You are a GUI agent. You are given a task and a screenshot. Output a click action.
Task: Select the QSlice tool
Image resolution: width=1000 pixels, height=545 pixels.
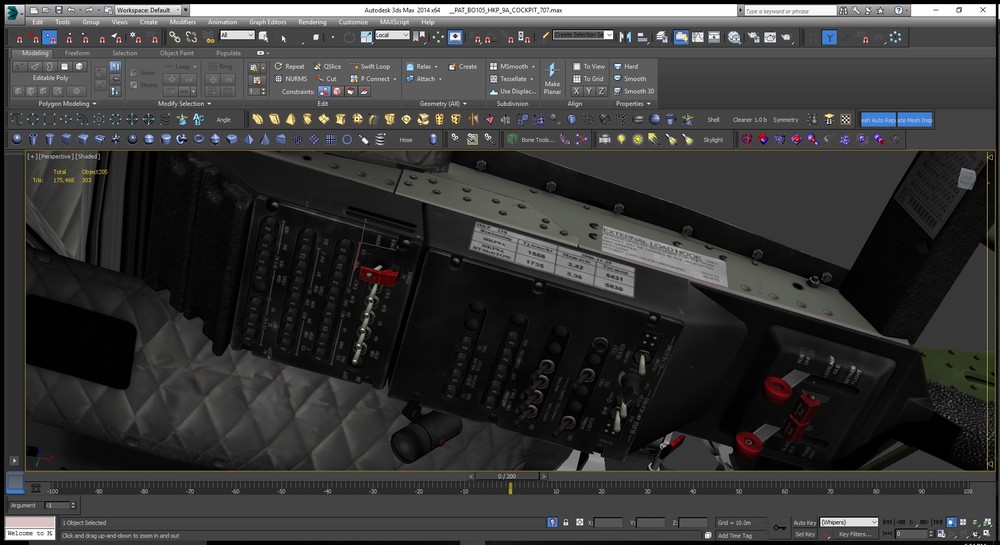[326, 67]
